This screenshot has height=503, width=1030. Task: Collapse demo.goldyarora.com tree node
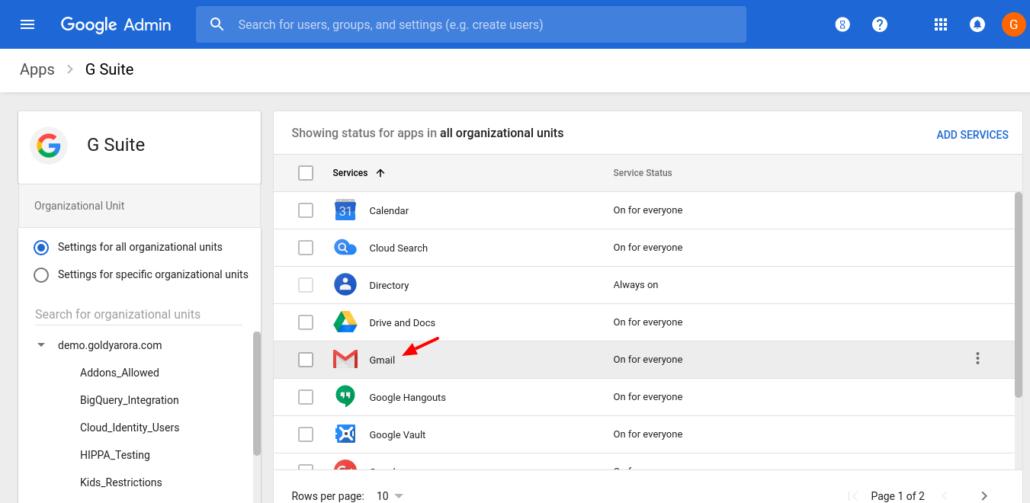pyautogui.click(x=41, y=345)
